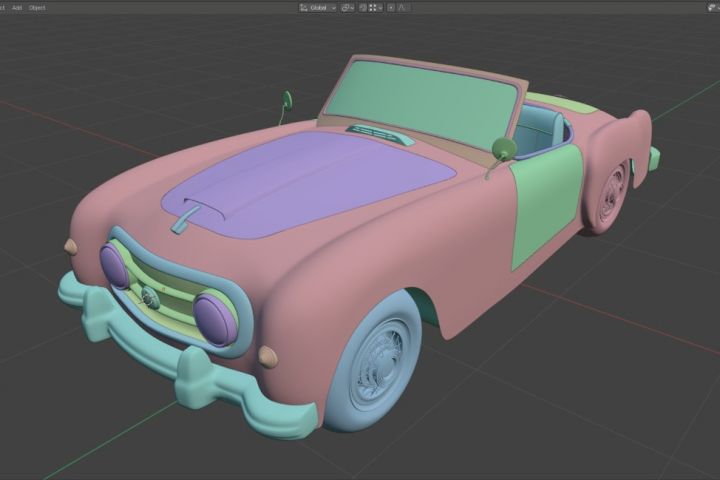Open the snapping options grid dropdown
Image resolution: width=720 pixels, height=480 pixels.
[376, 7]
